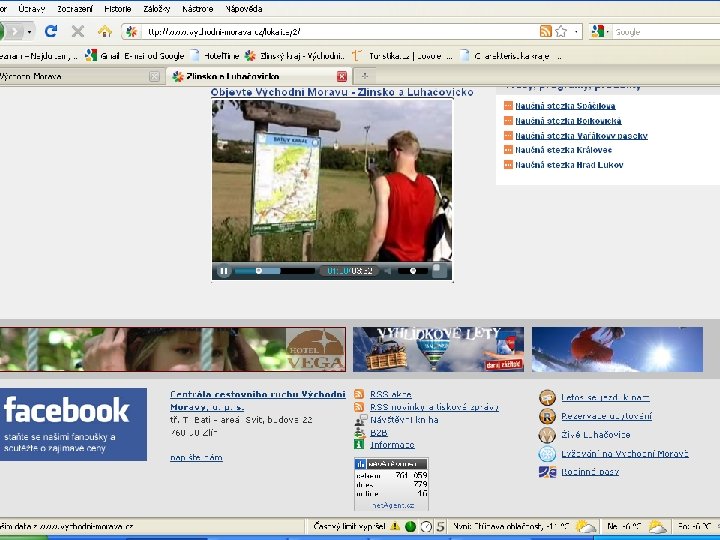This screenshot has height=540, width=720.
Task: Click the Google search field
Action: tap(666, 32)
